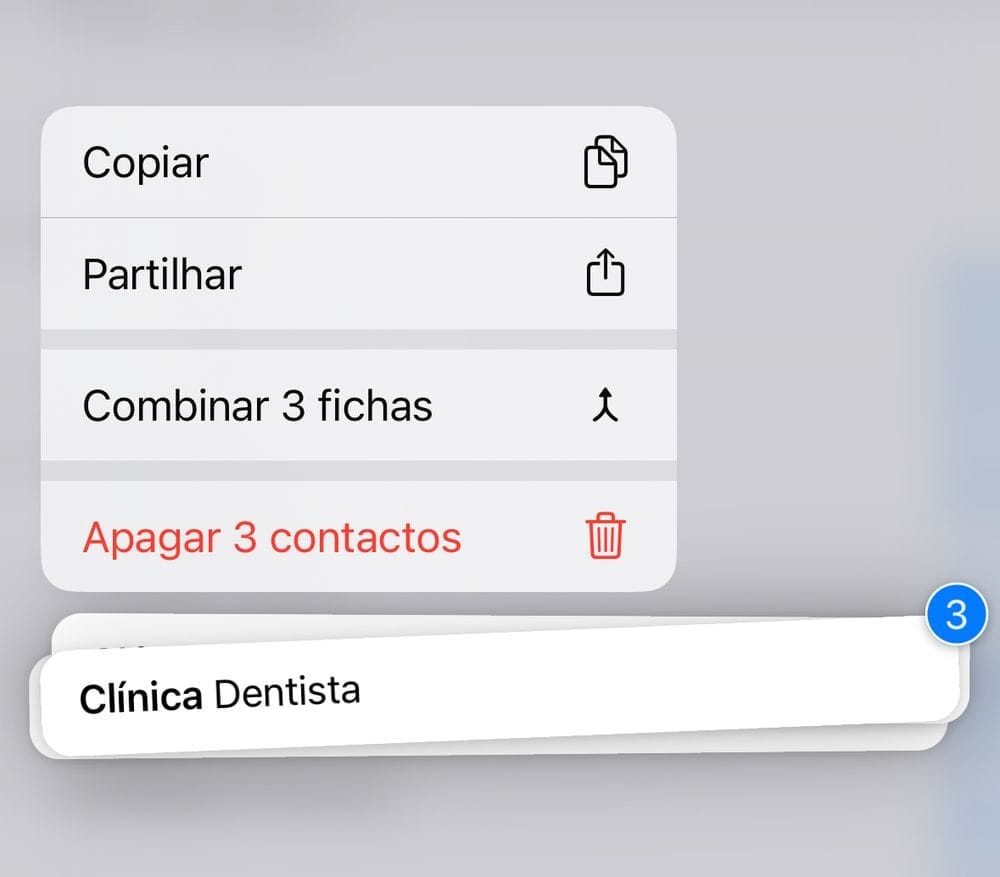Tap the merge arrows icon

click(605, 405)
